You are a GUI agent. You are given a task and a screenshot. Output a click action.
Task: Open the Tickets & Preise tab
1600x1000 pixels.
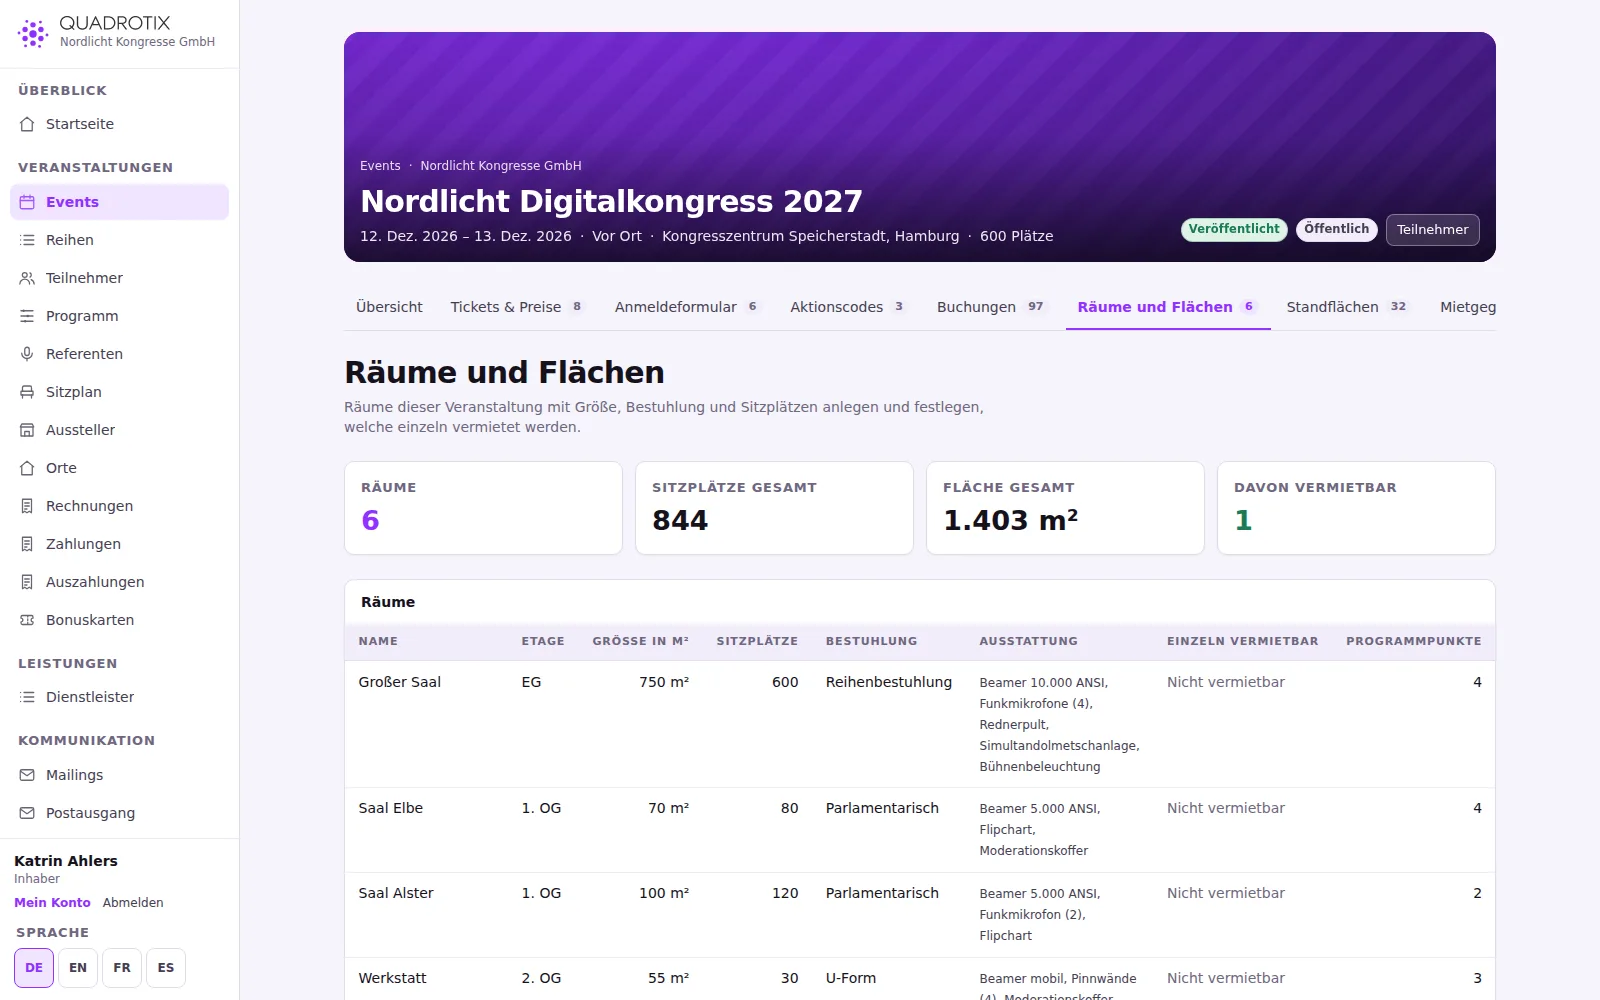(x=517, y=307)
